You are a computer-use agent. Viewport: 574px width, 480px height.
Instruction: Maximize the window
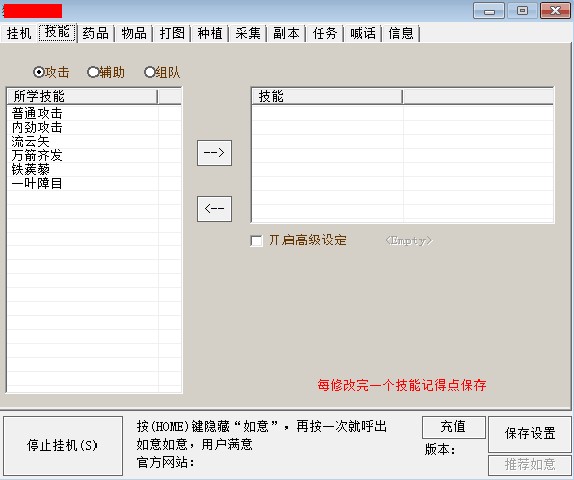click(x=522, y=10)
